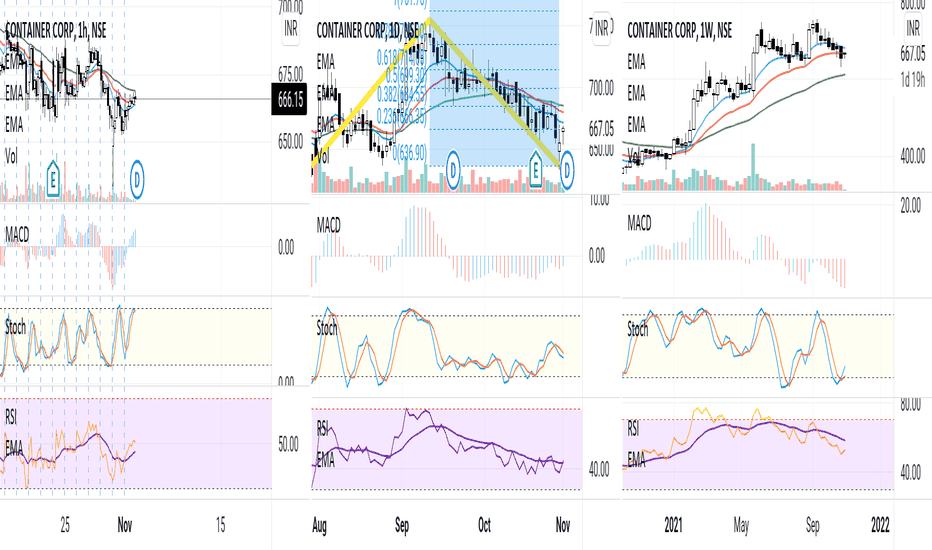Select the MACD legend on the 1D chart

coord(329,225)
